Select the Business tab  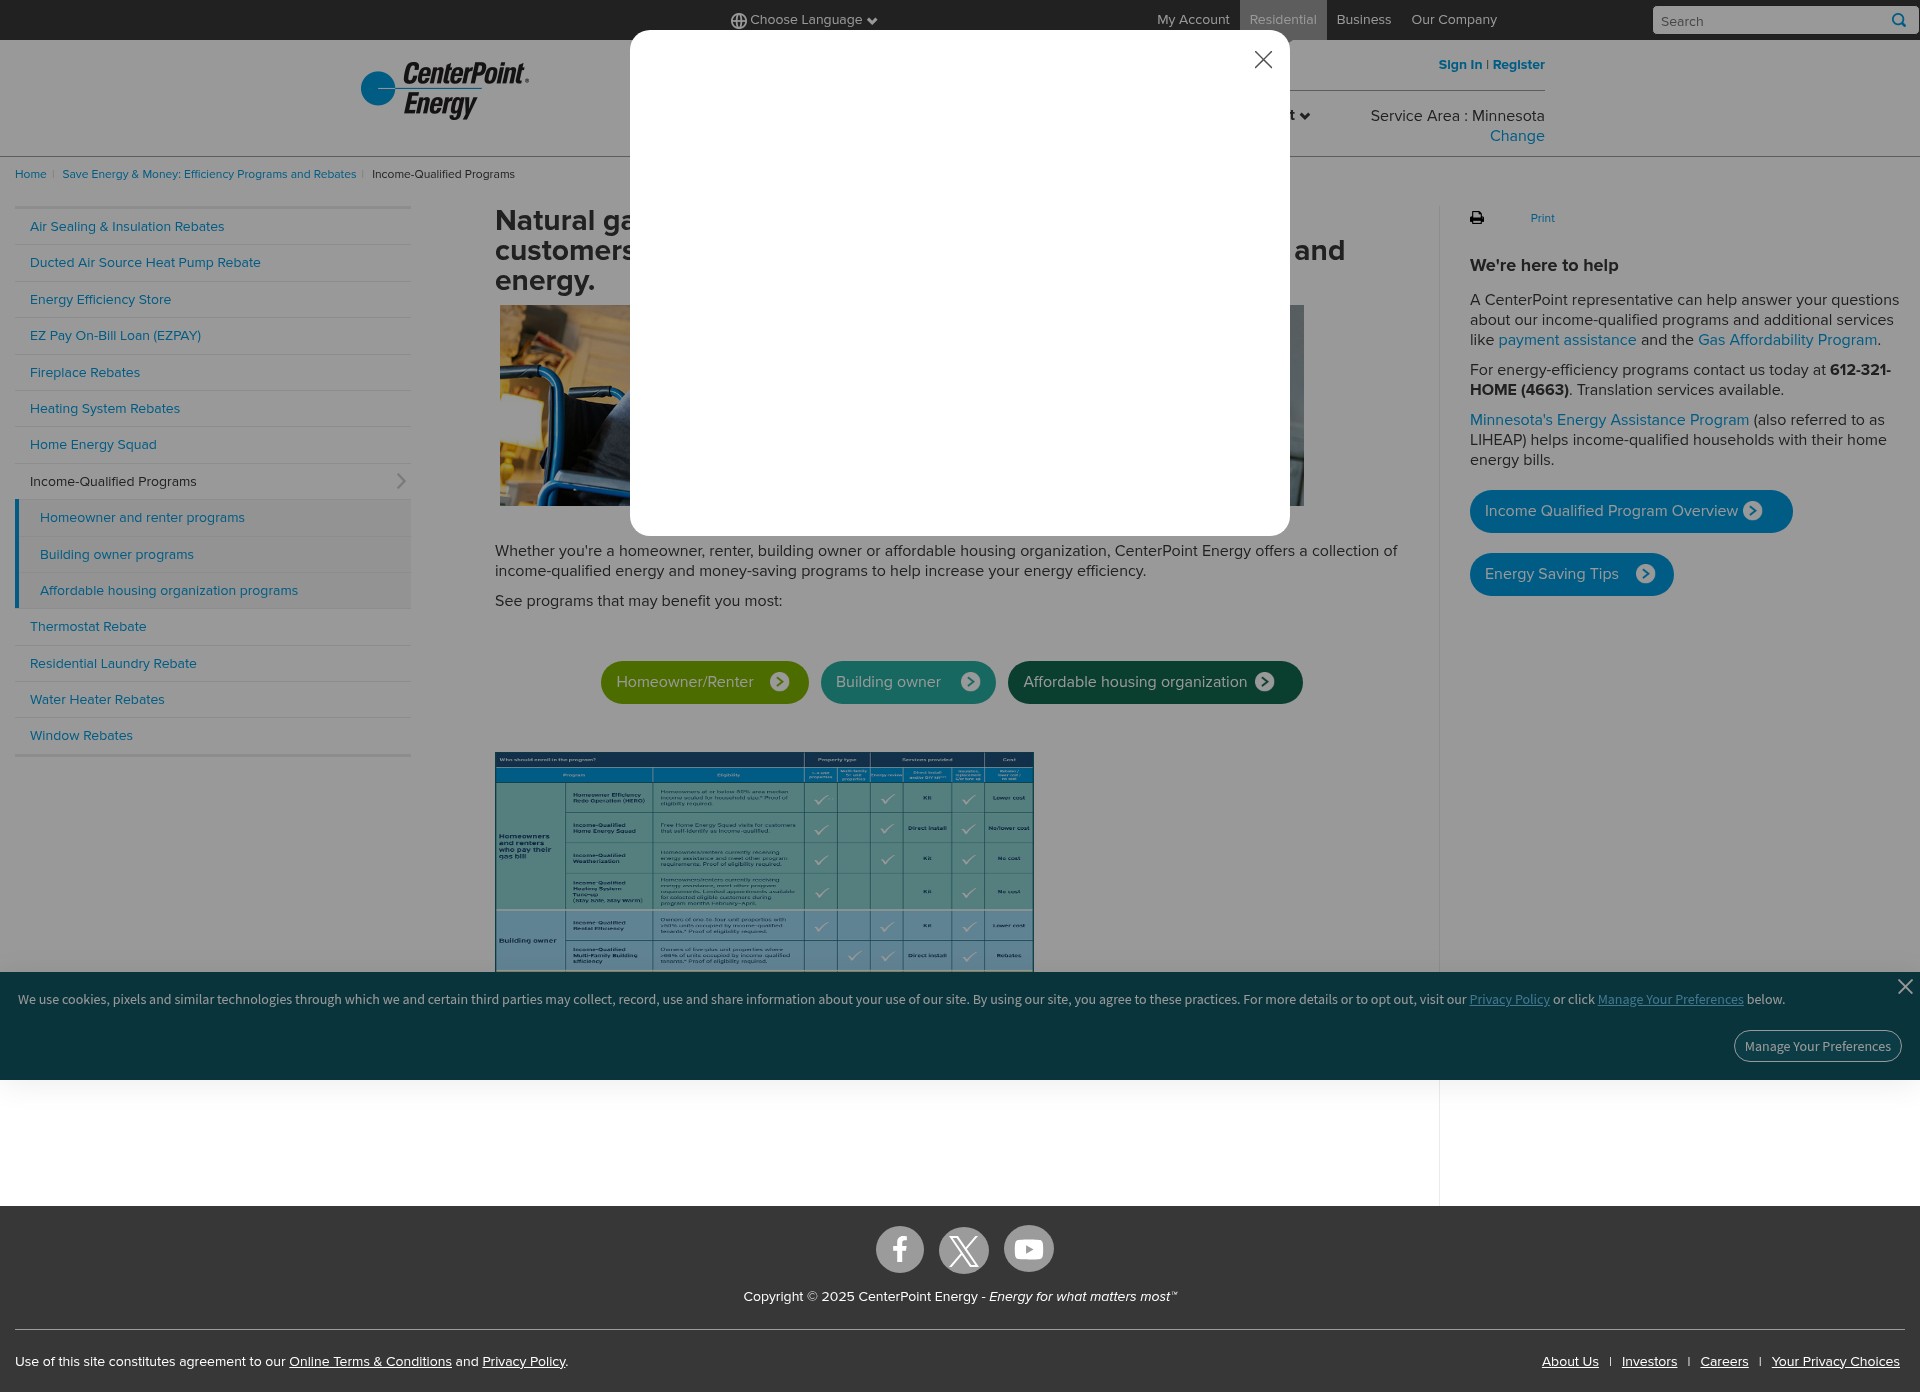[x=1363, y=20]
